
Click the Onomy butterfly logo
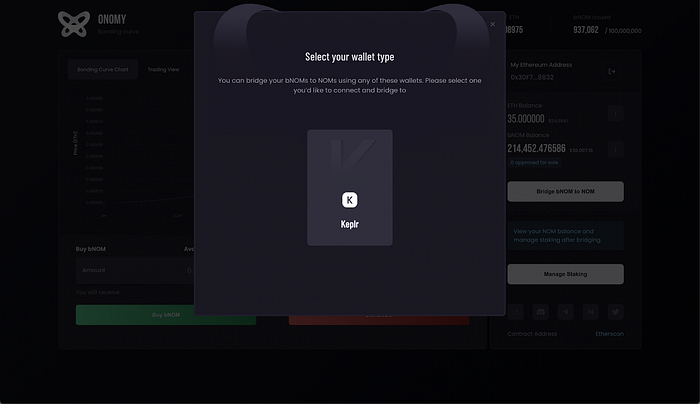[74, 24]
